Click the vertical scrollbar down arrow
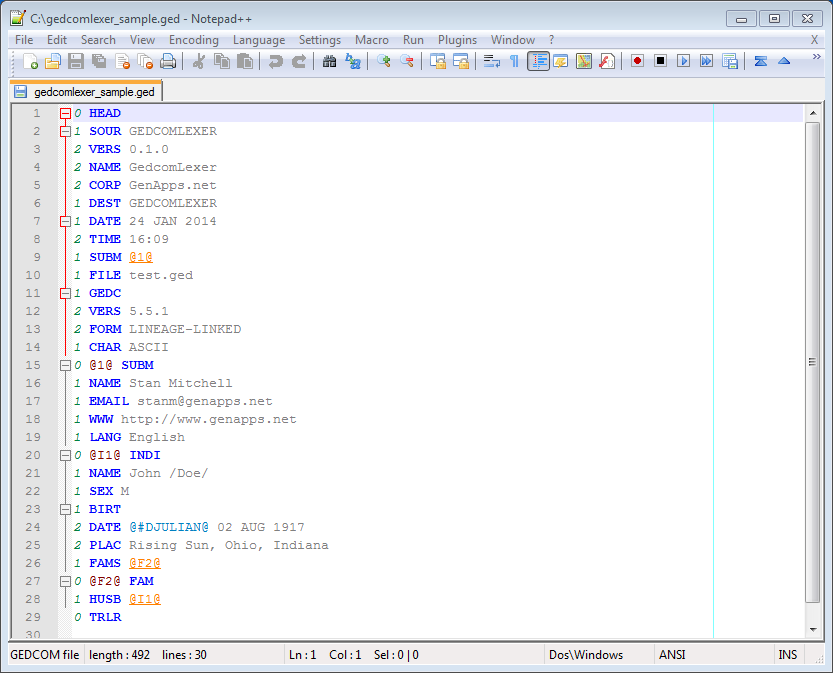The height and width of the screenshot is (673, 833). point(813,629)
